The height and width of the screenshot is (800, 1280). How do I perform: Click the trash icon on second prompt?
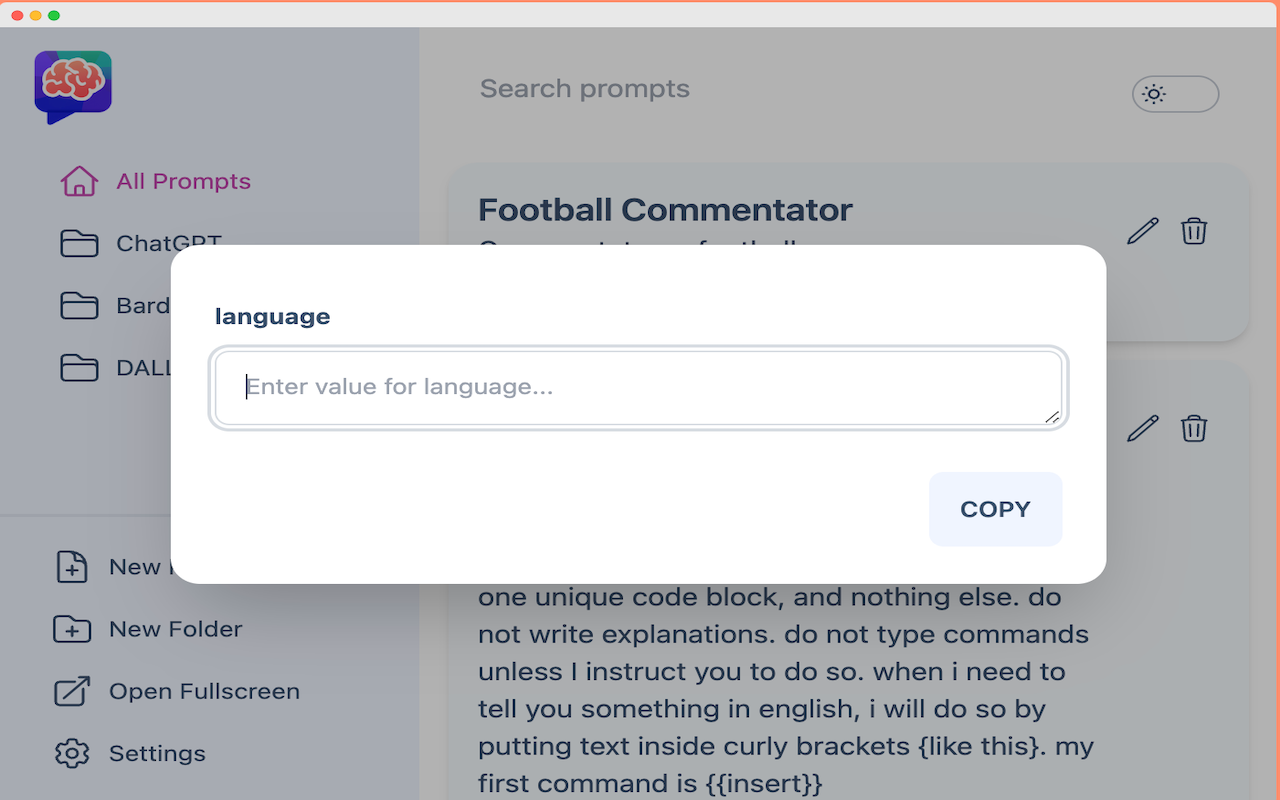point(1194,429)
